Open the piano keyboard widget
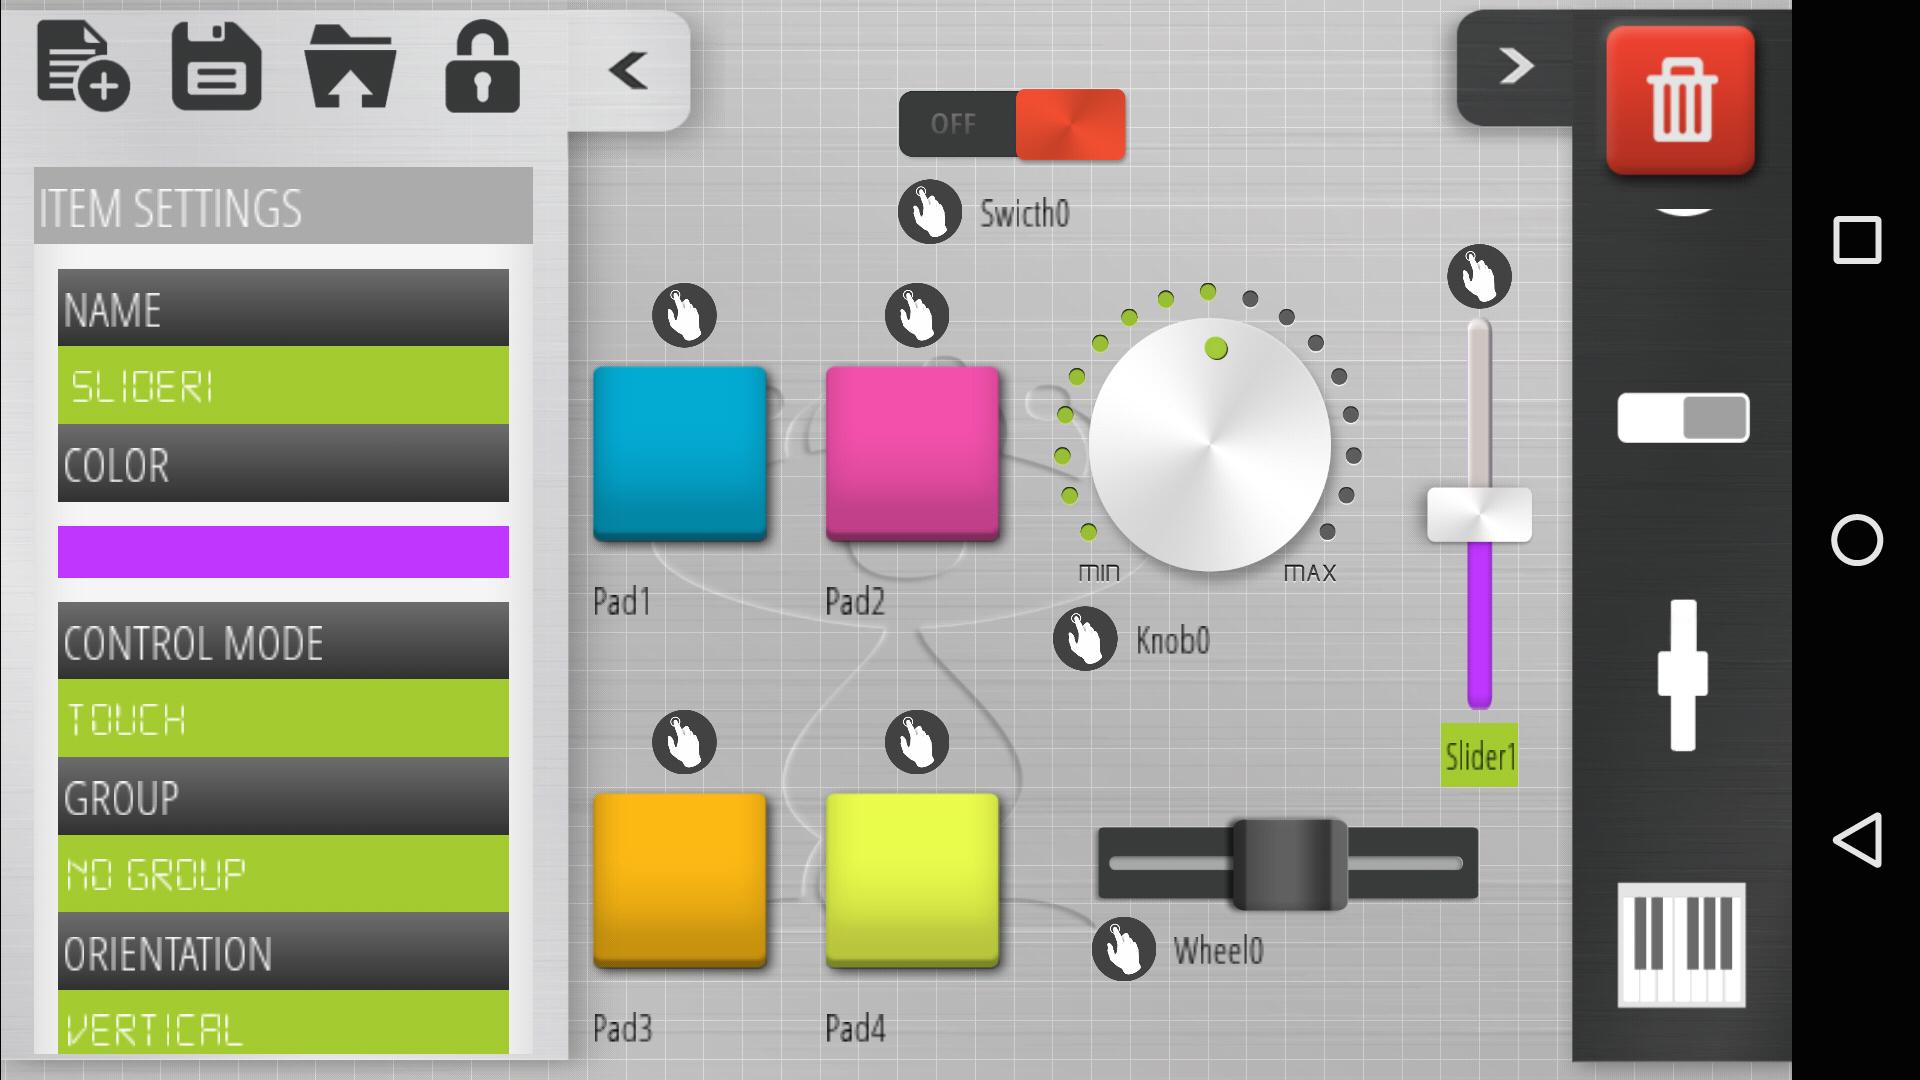This screenshot has width=1920, height=1080. 1683,945
